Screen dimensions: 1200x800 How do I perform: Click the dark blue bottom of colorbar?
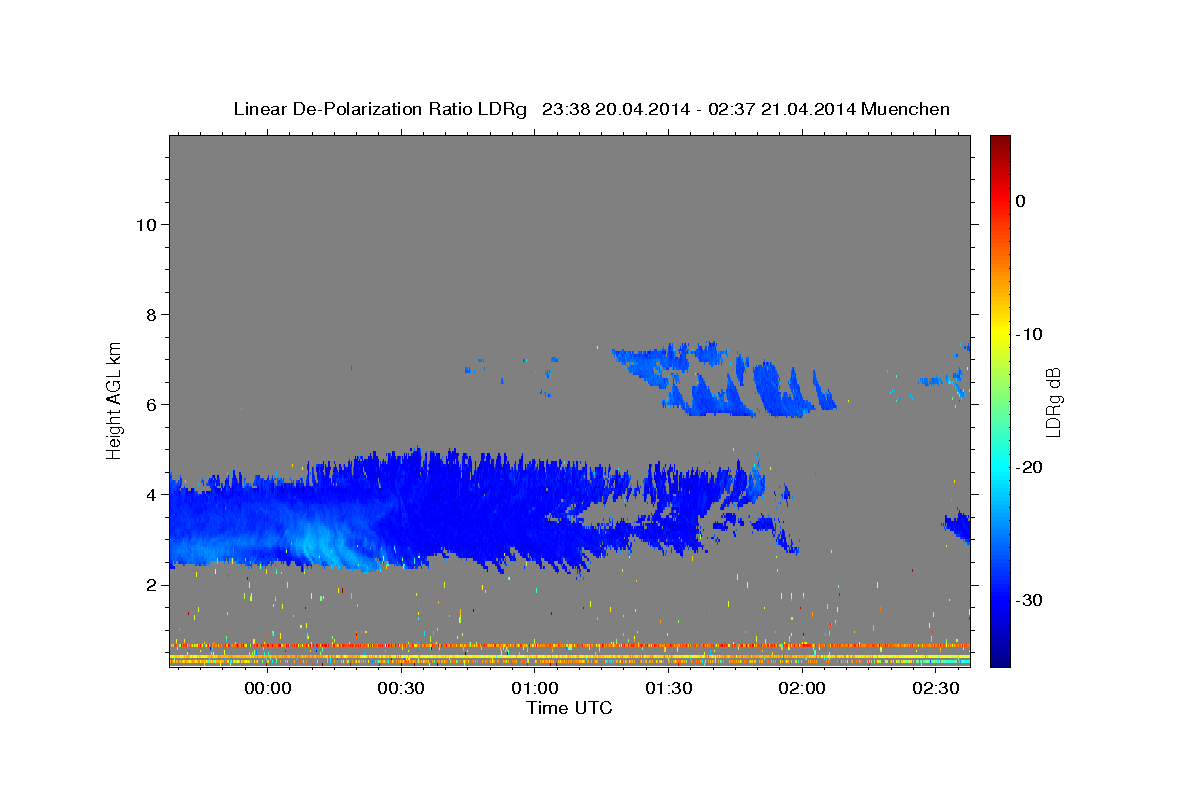999,655
